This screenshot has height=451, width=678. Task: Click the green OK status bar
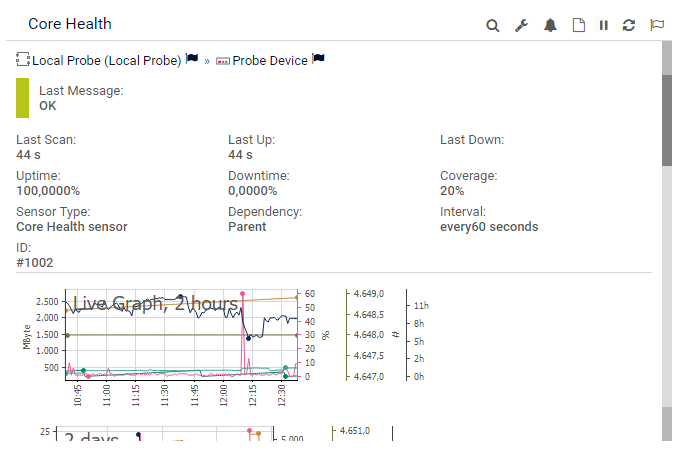click(x=22, y=98)
